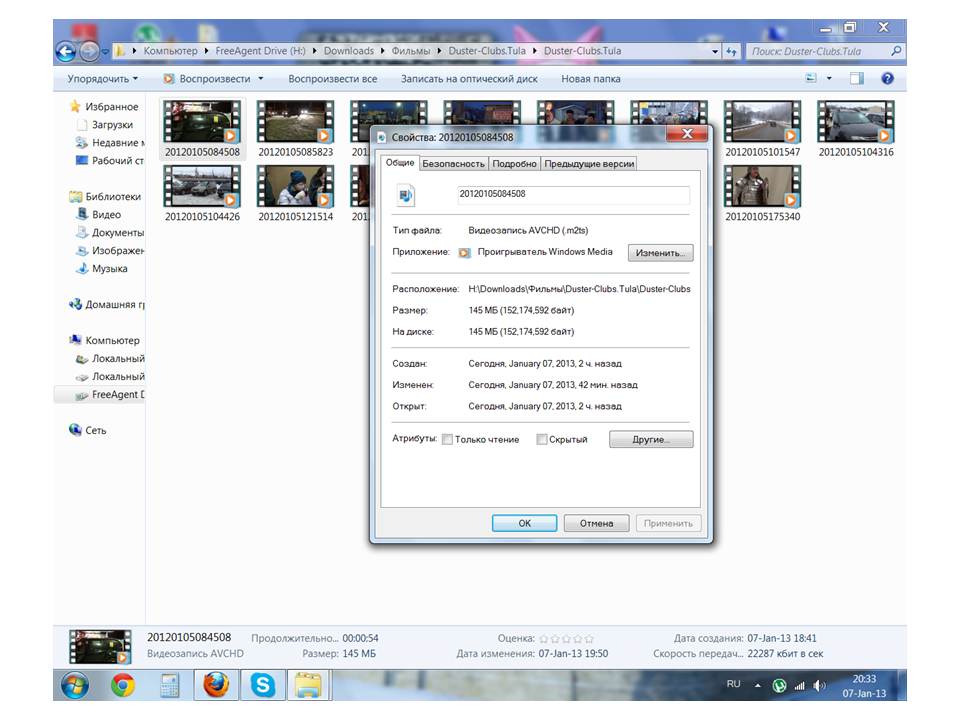This screenshot has width=960, height=720.
Task: Toggle the preview pane icon
Action: (857, 78)
